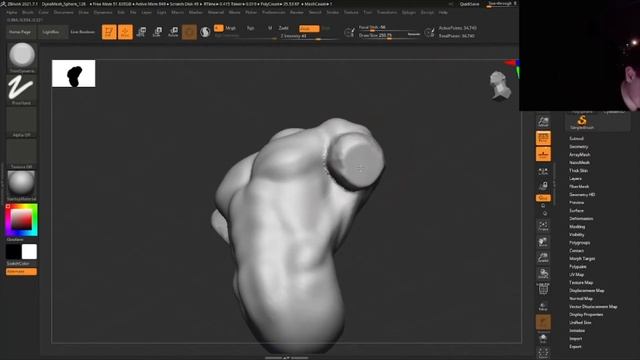Viewport: 640px width, 360px height.
Task: Click the orange Alternate button
Action: pyautogui.click(x=21, y=271)
